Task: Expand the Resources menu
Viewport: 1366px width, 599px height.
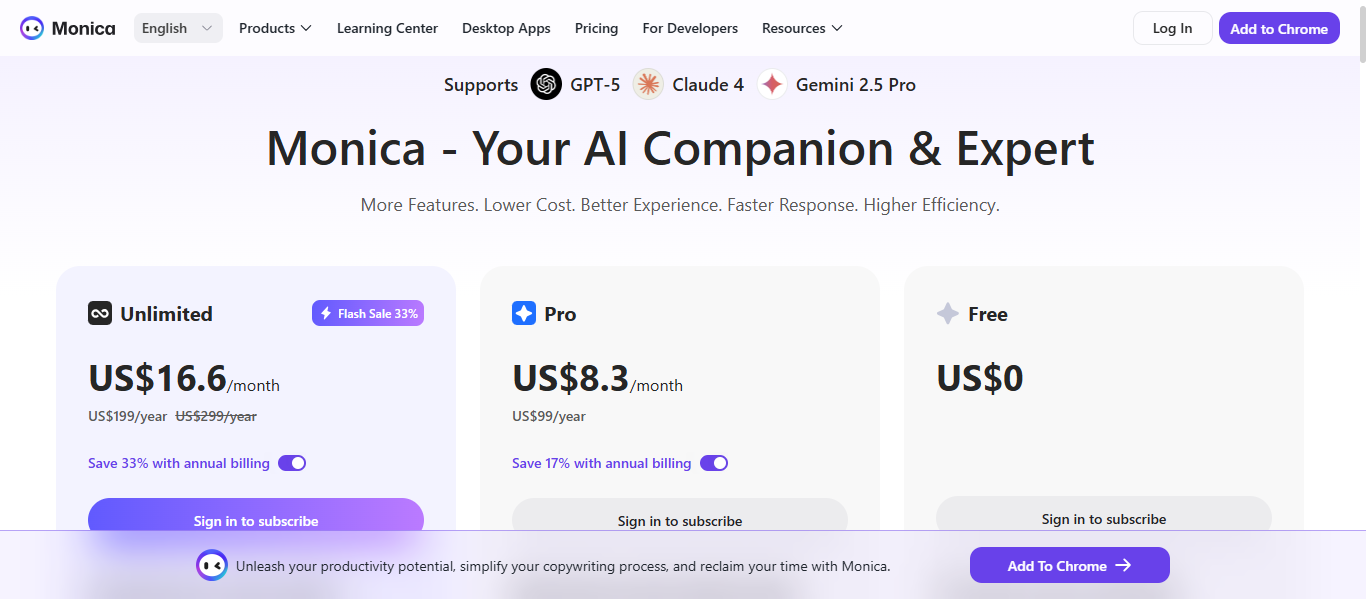Action: point(802,28)
